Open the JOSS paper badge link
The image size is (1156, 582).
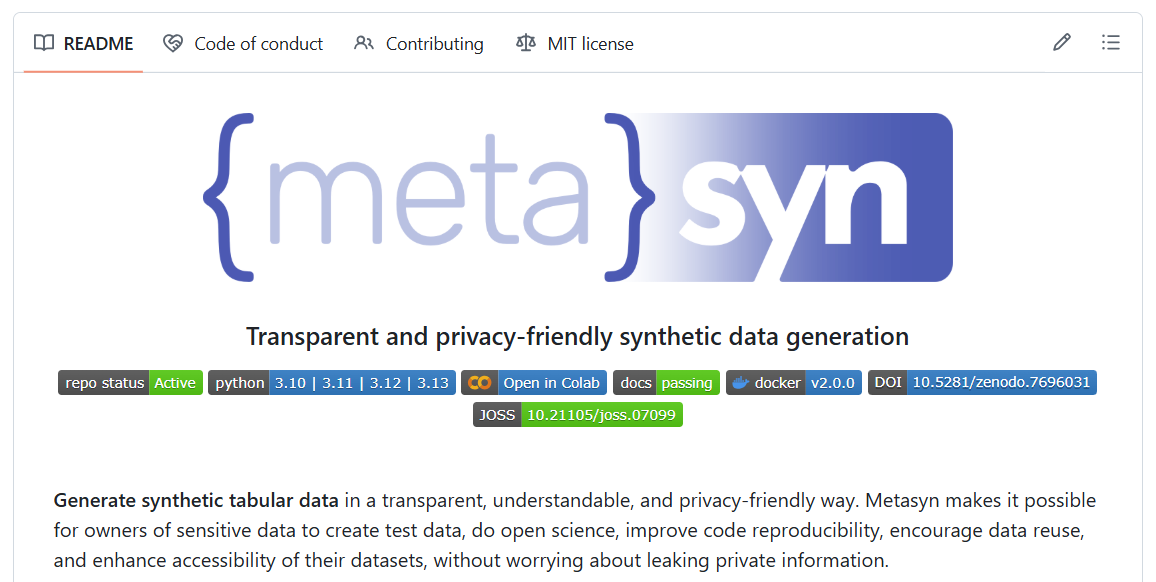point(578,415)
